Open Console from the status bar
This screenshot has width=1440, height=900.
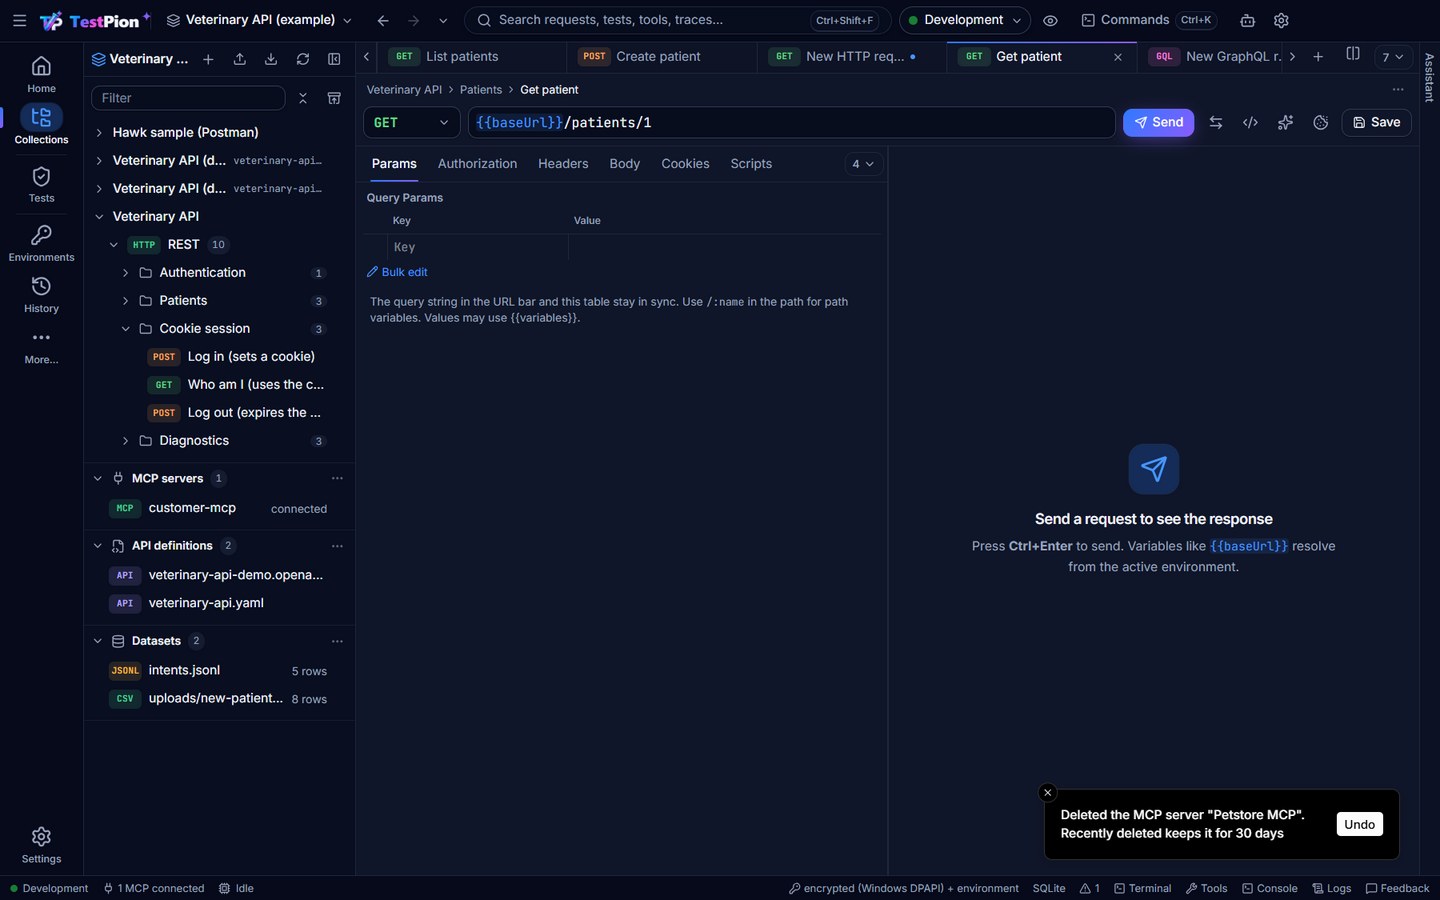coord(1270,888)
